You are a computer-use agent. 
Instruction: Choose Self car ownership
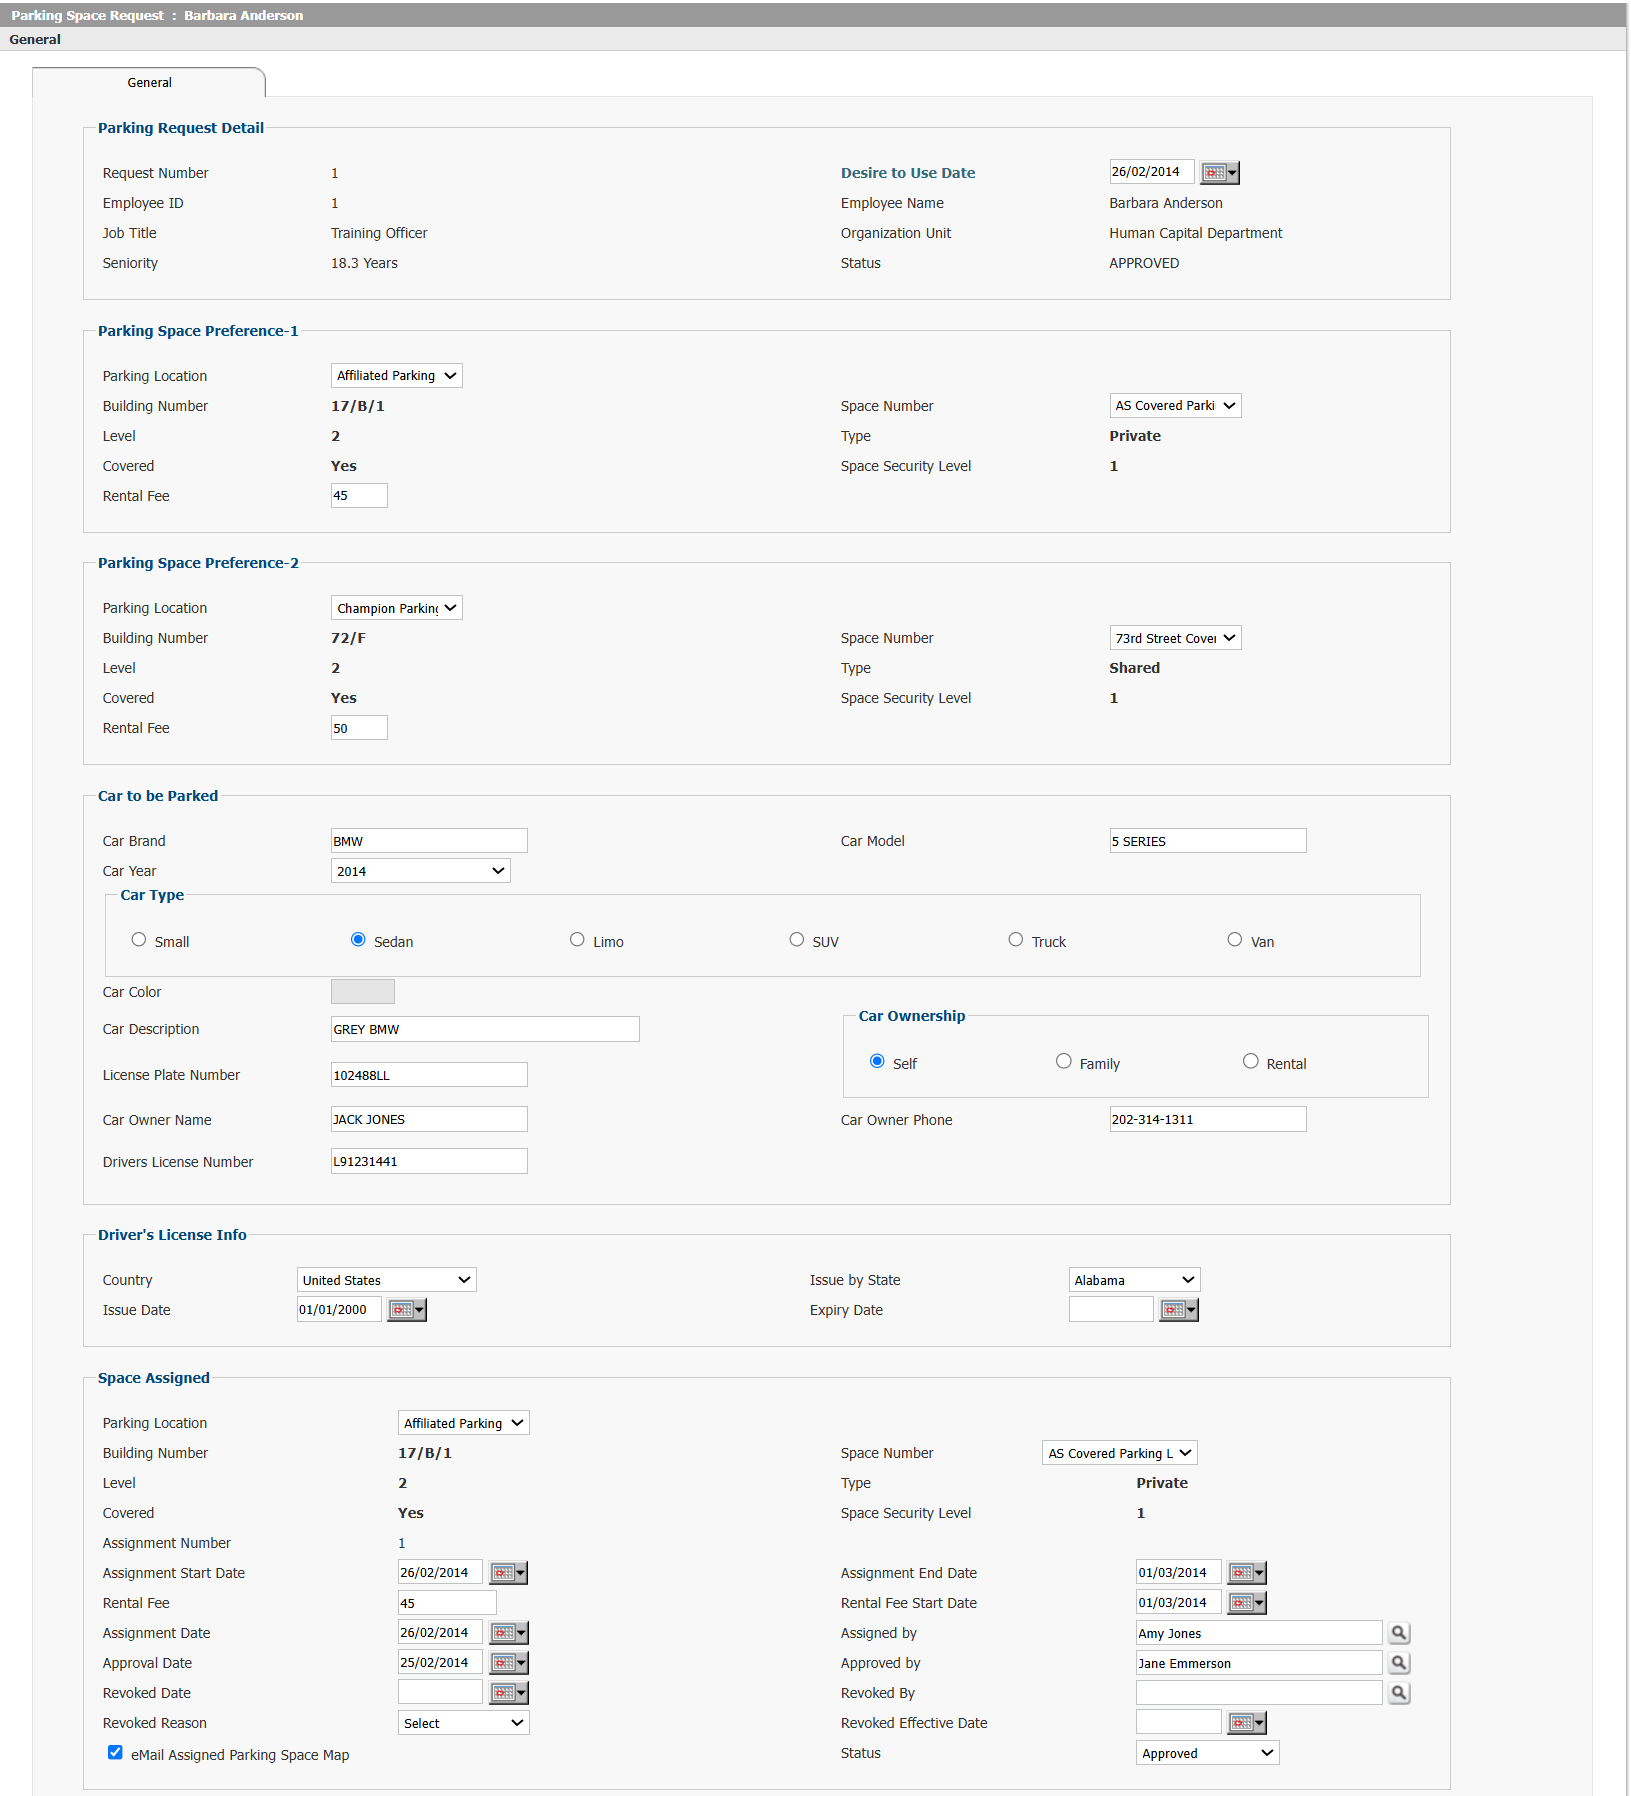point(877,1062)
